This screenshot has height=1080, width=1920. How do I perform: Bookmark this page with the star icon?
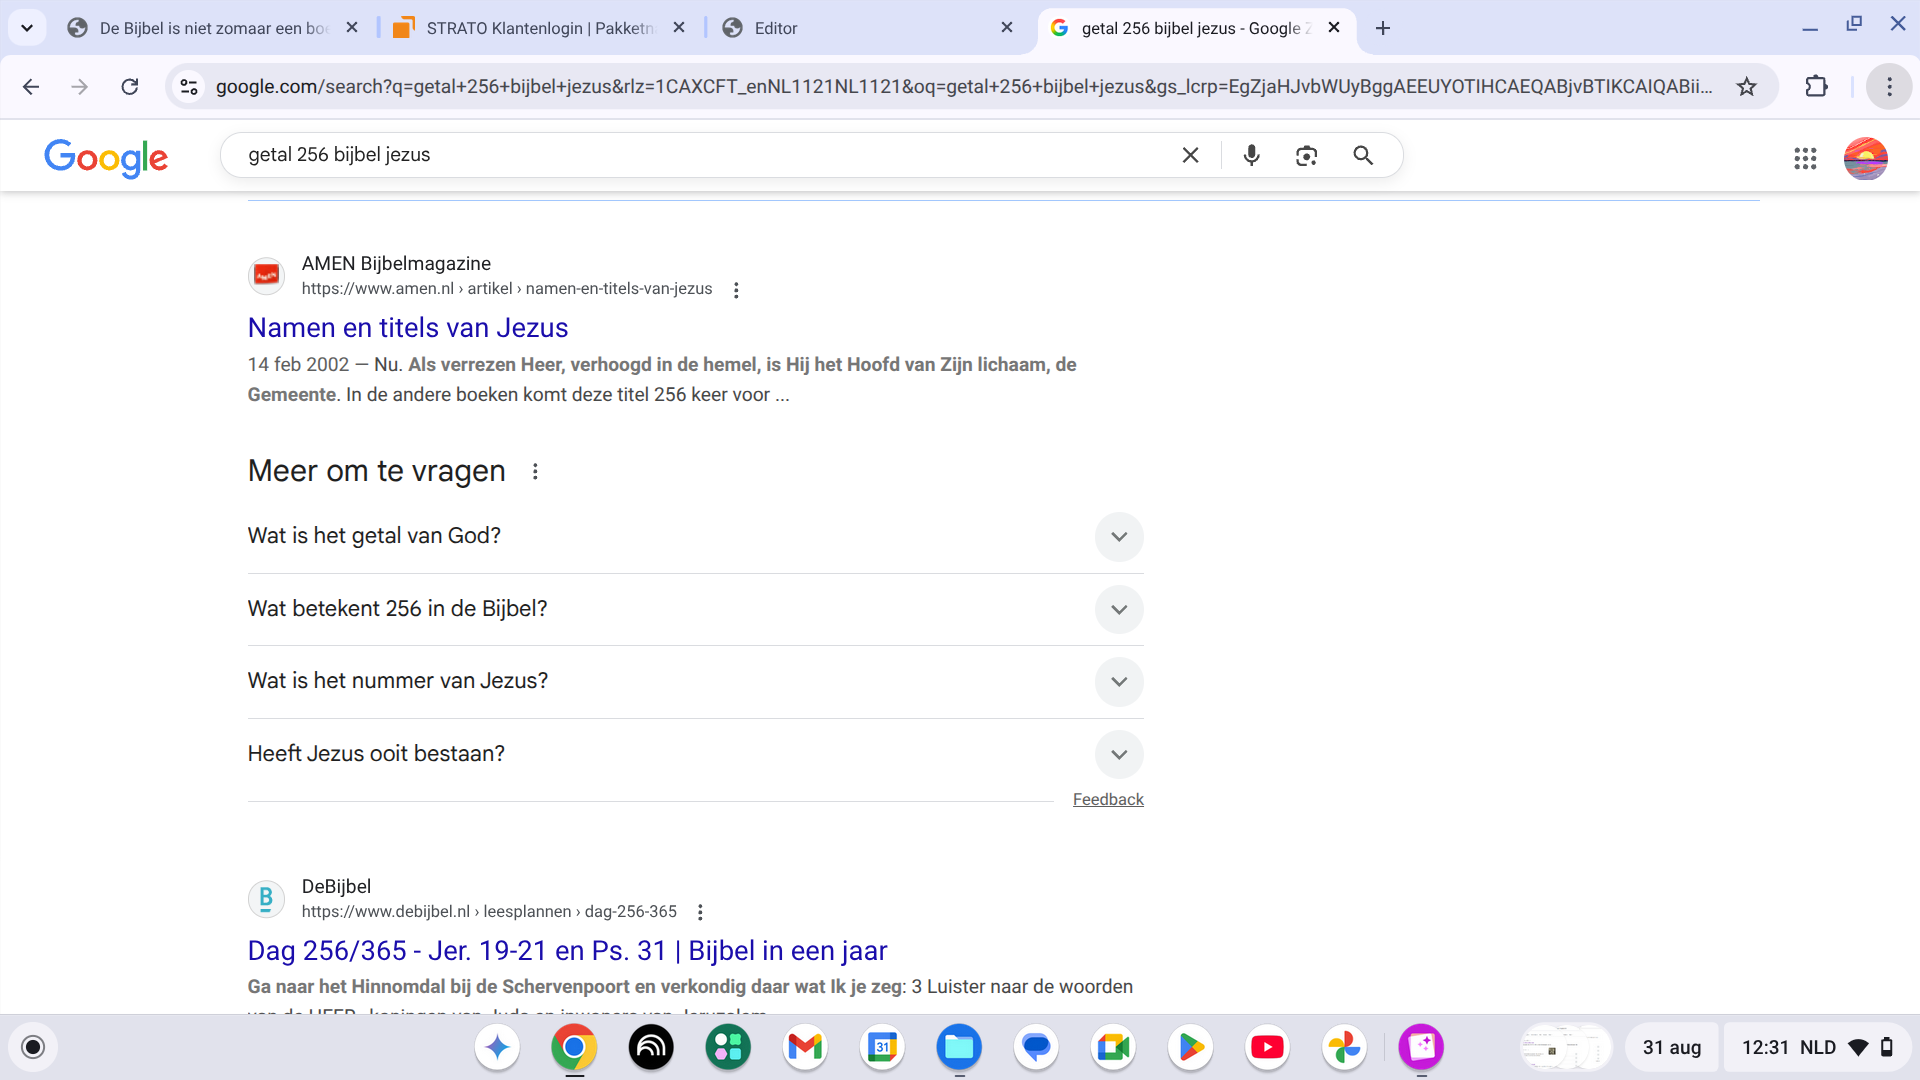tap(1746, 87)
